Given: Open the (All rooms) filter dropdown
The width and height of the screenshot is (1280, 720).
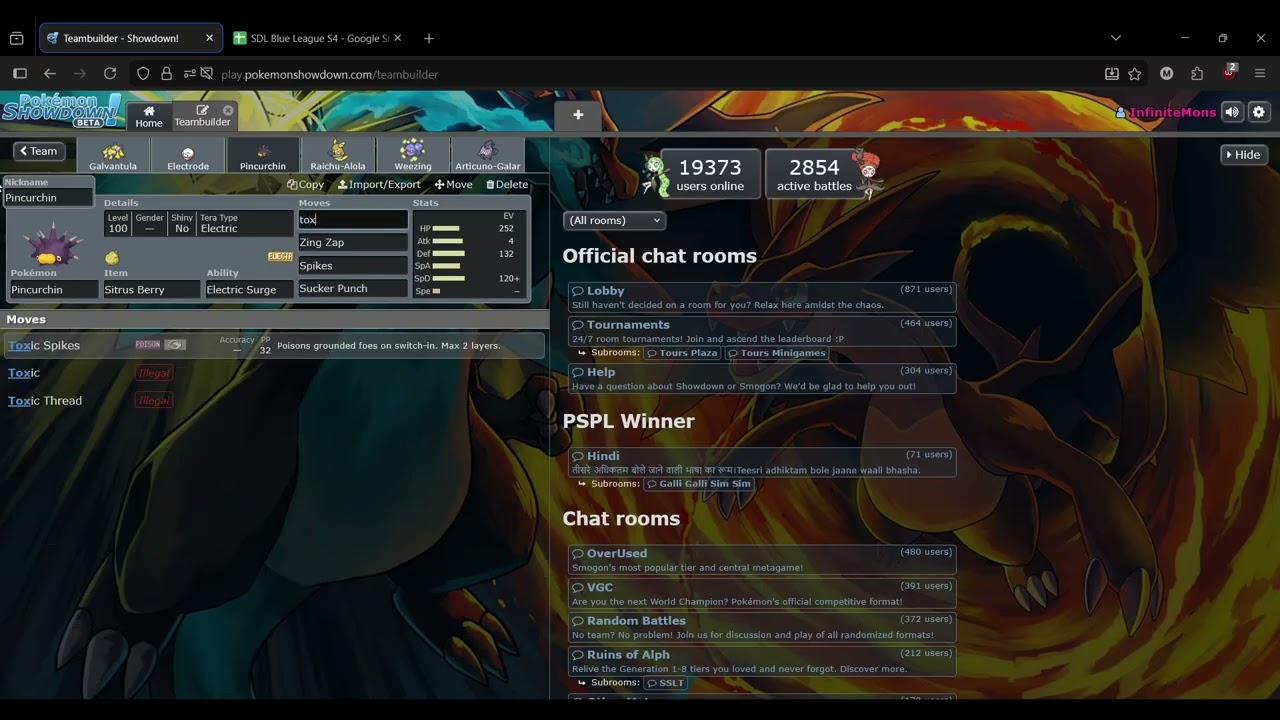Looking at the screenshot, I should pos(614,220).
